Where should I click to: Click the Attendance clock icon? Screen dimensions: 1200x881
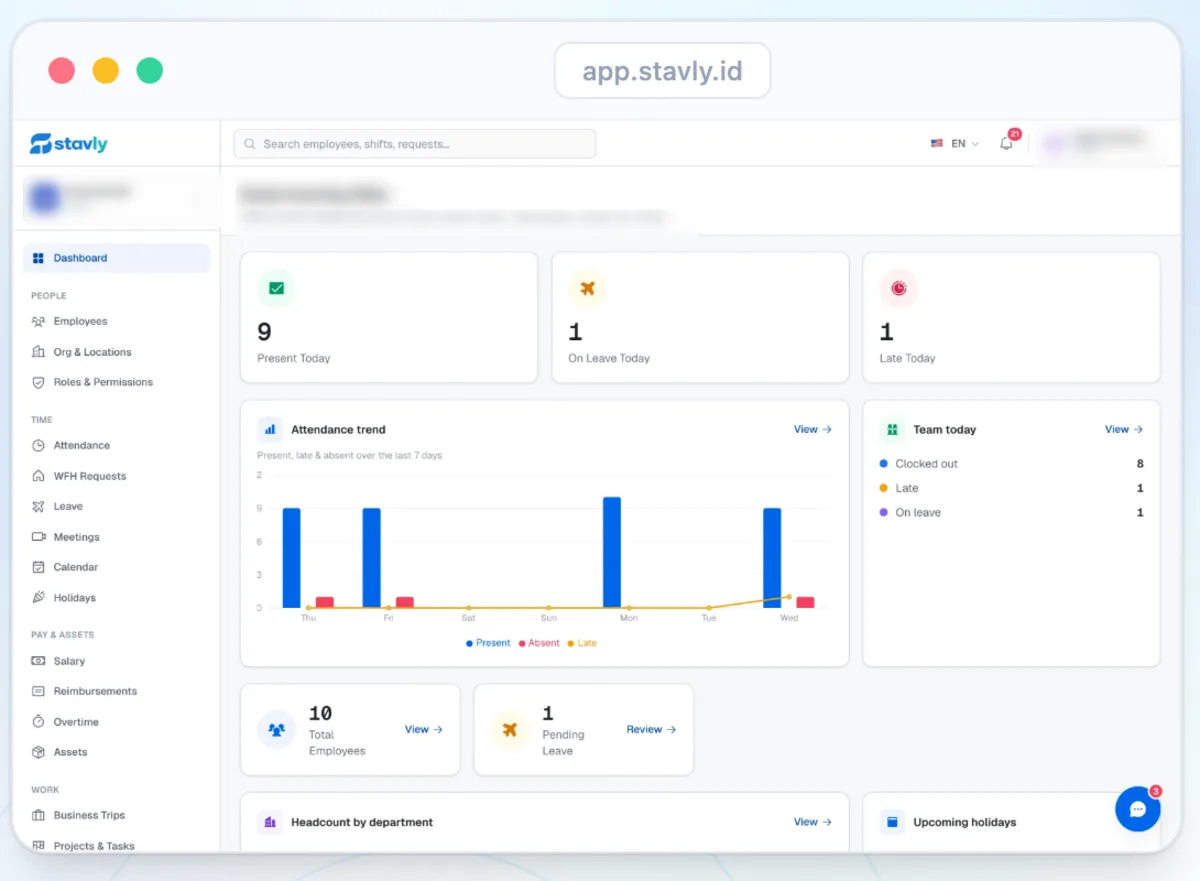pos(38,445)
